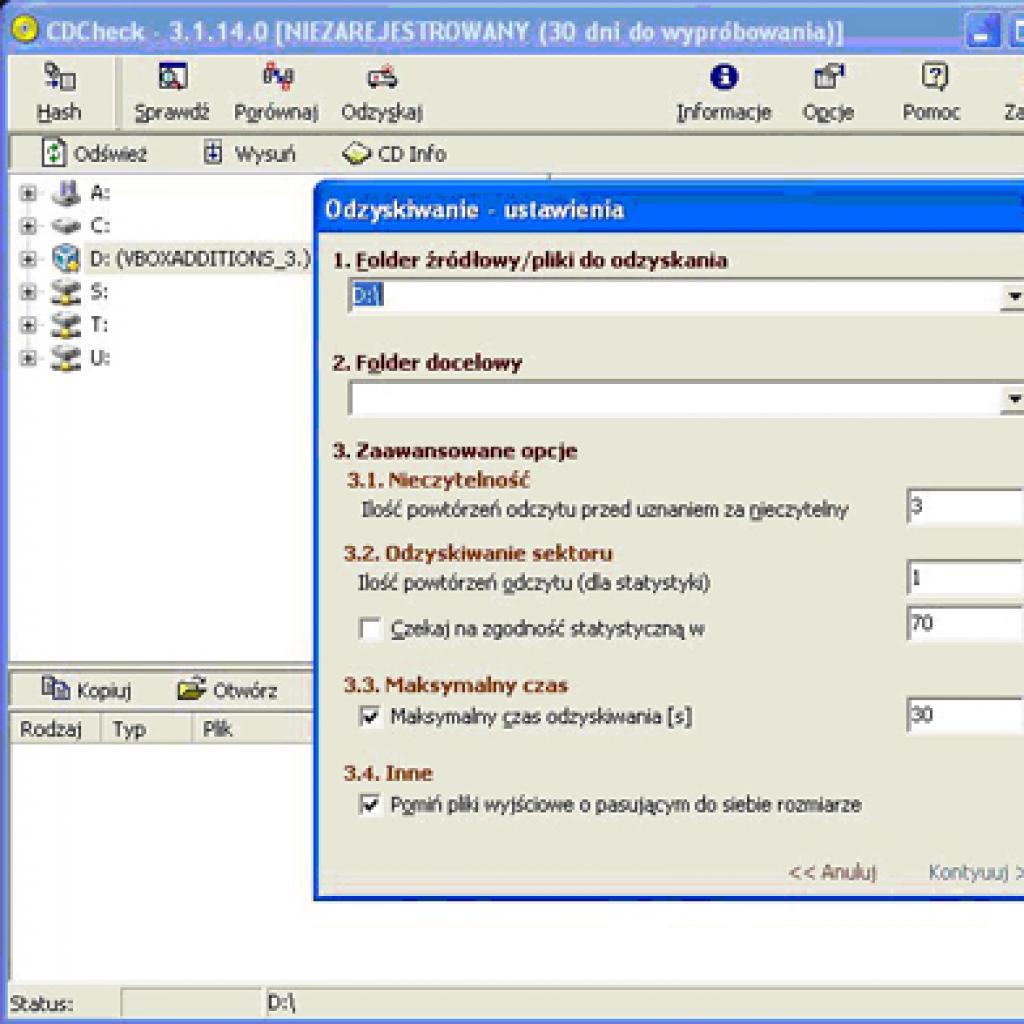This screenshot has width=1024, height=1024.
Task: Open the Hash tool
Action: point(59,93)
